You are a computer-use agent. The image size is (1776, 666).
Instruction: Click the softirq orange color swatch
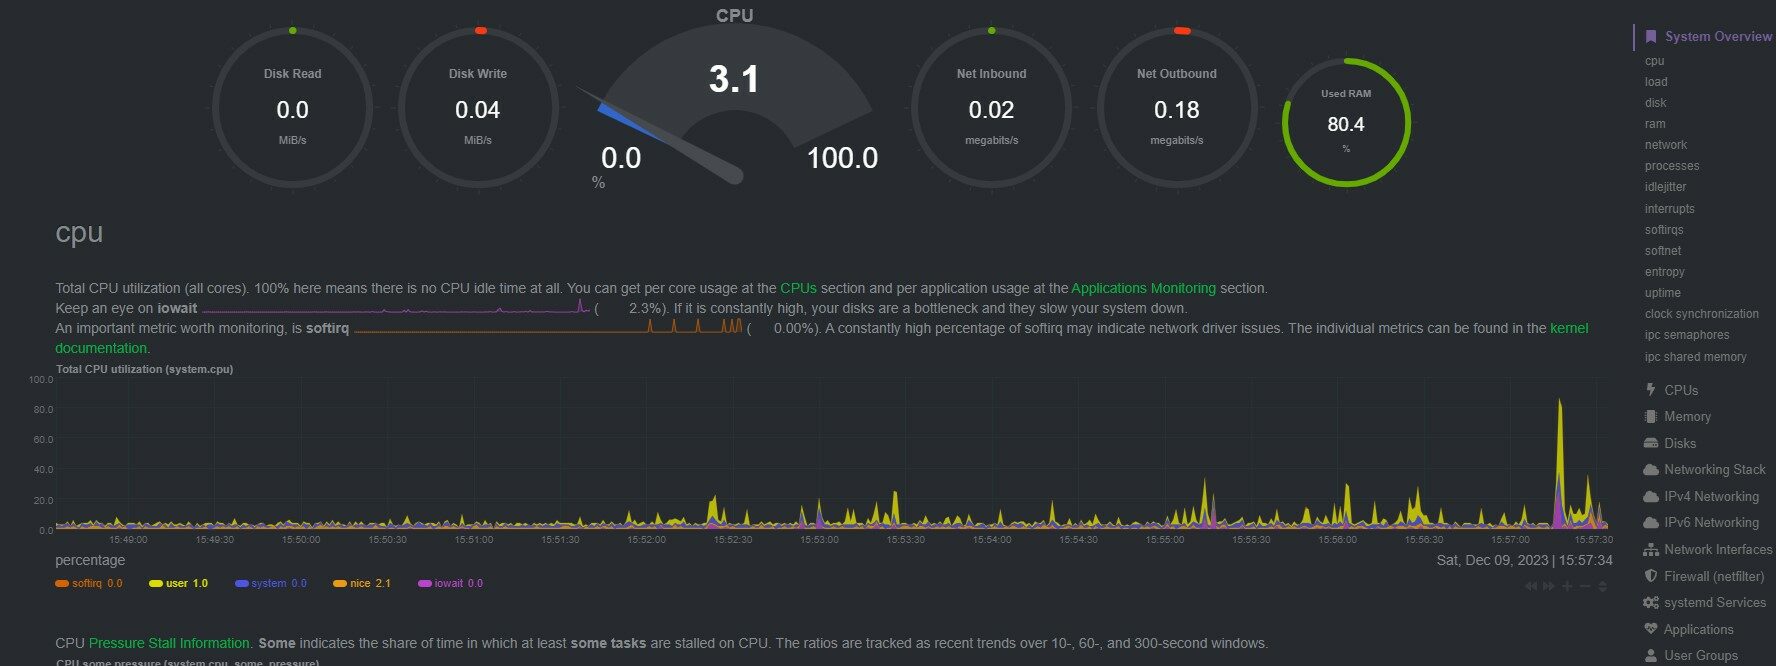(x=62, y=583)
